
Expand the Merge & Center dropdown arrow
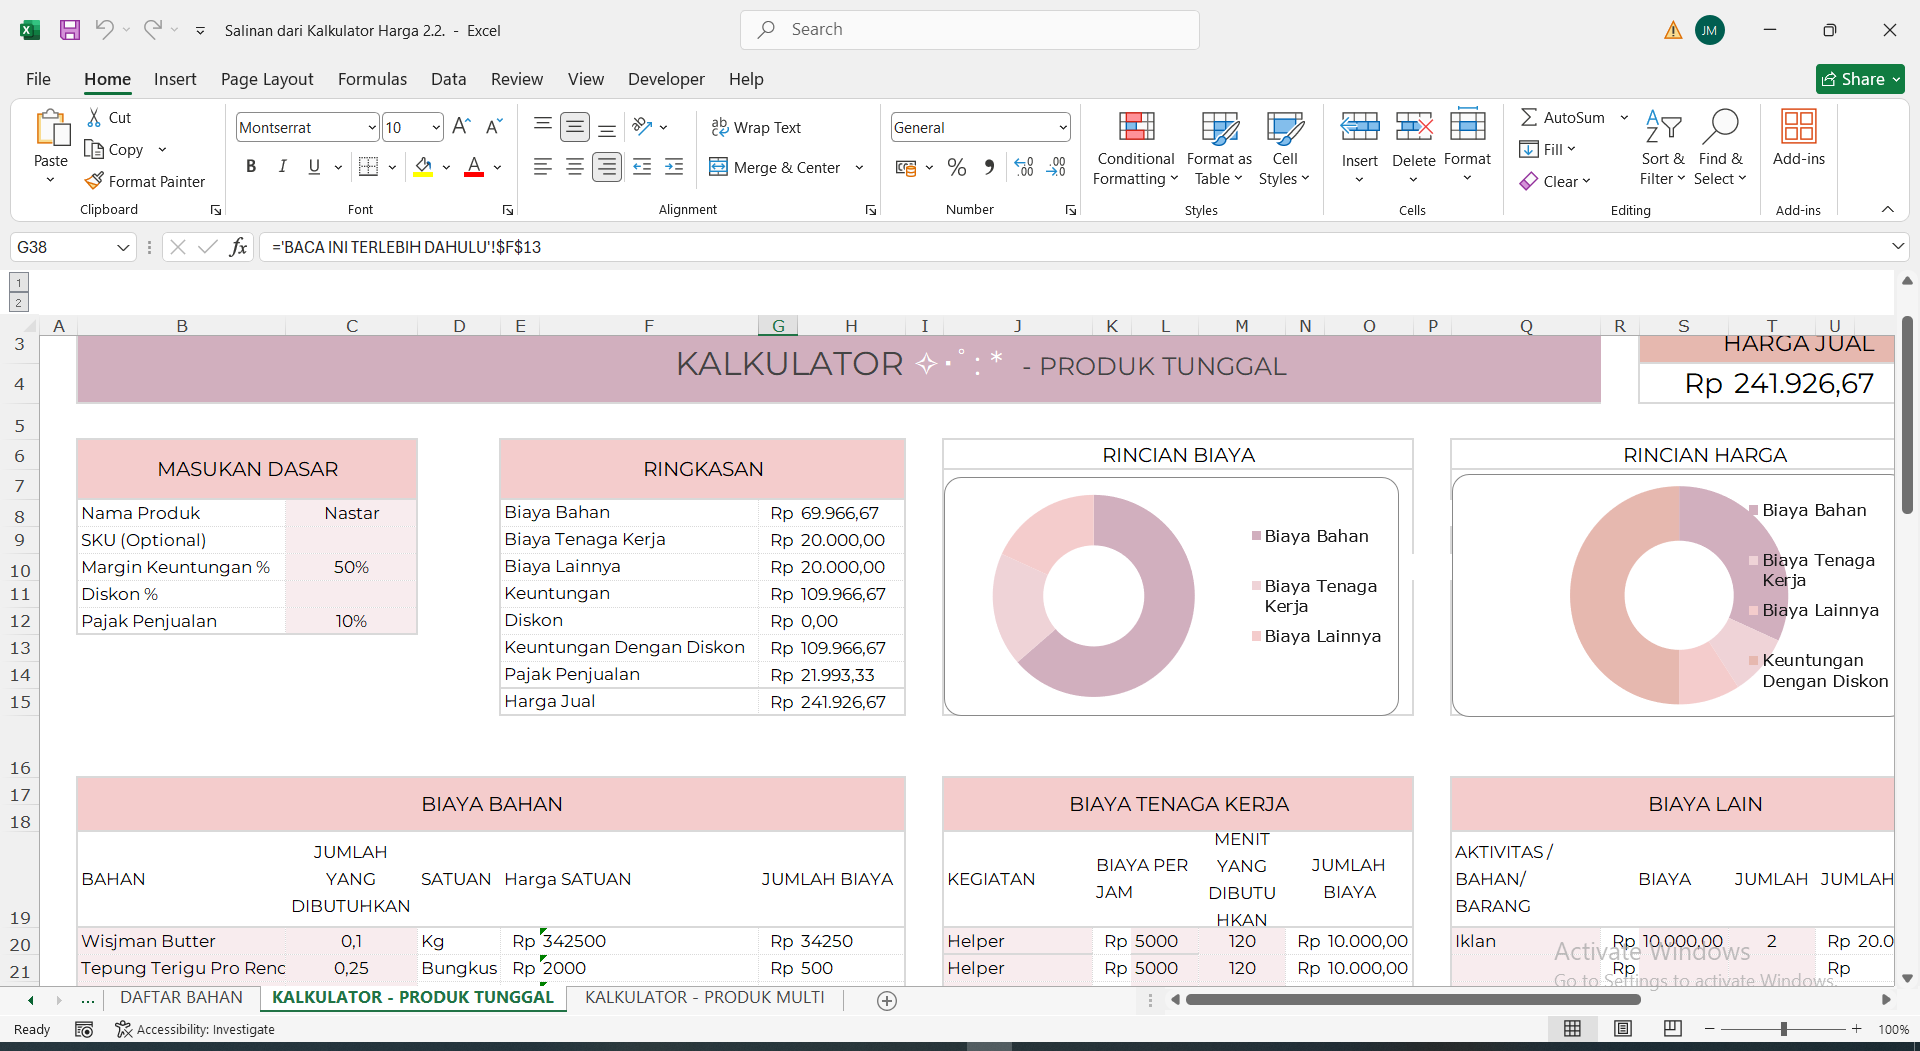(x=859, y=167)
